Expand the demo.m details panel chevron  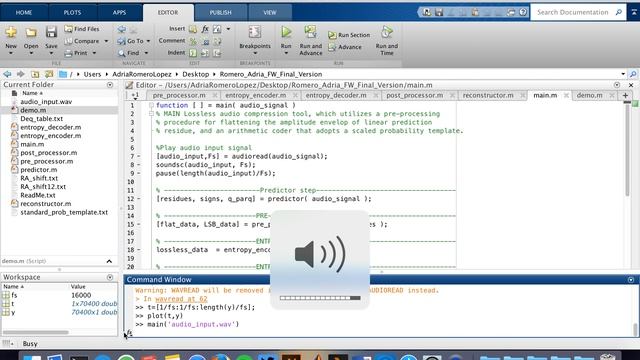click(109, 261)
